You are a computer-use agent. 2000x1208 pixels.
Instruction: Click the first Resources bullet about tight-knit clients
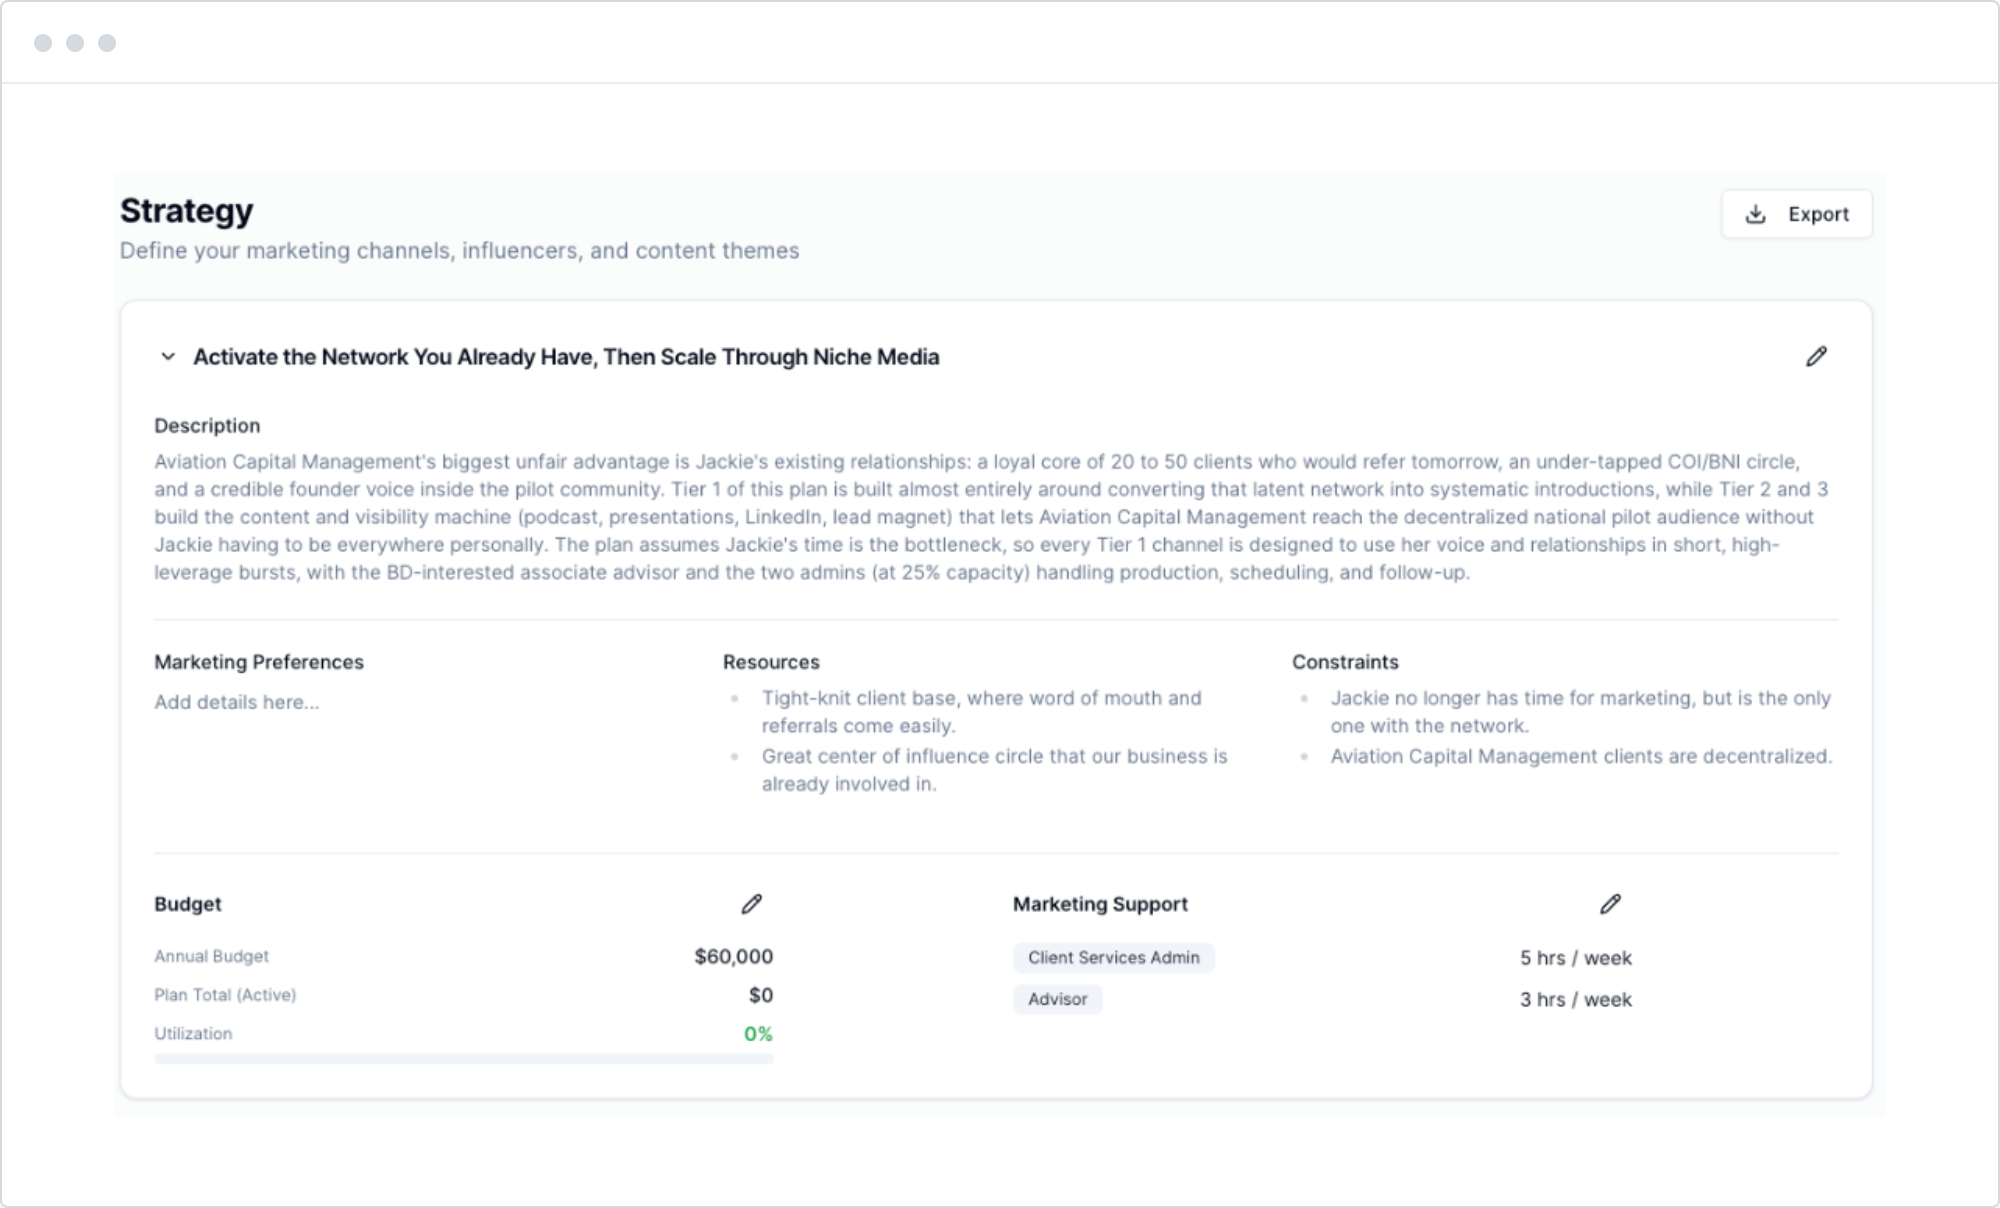pyautogui.click(x=982, y=712)
